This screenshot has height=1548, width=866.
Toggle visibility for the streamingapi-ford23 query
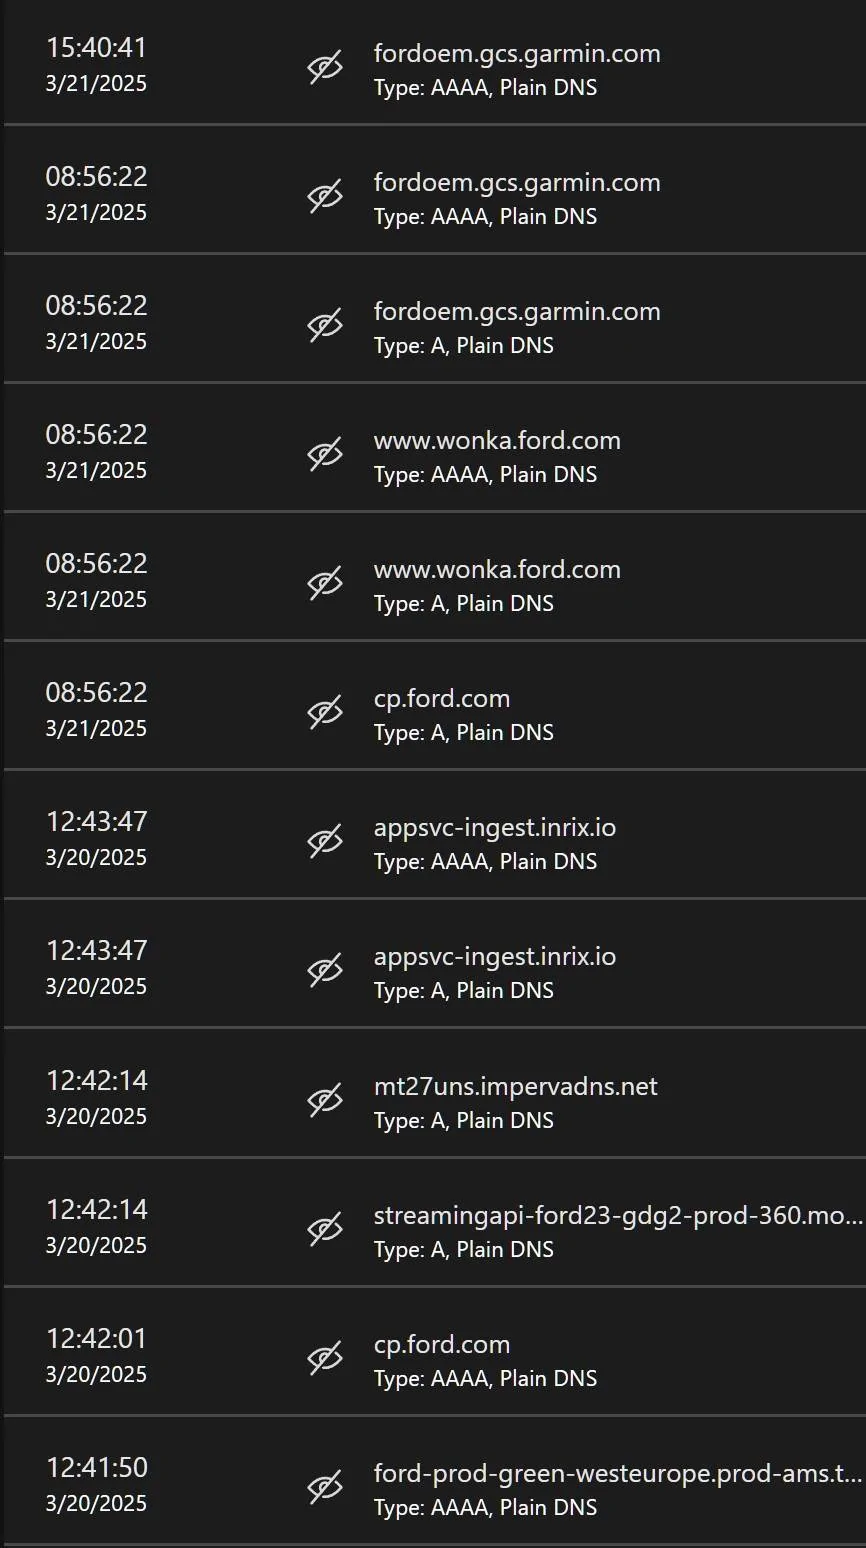point(325,1230)
